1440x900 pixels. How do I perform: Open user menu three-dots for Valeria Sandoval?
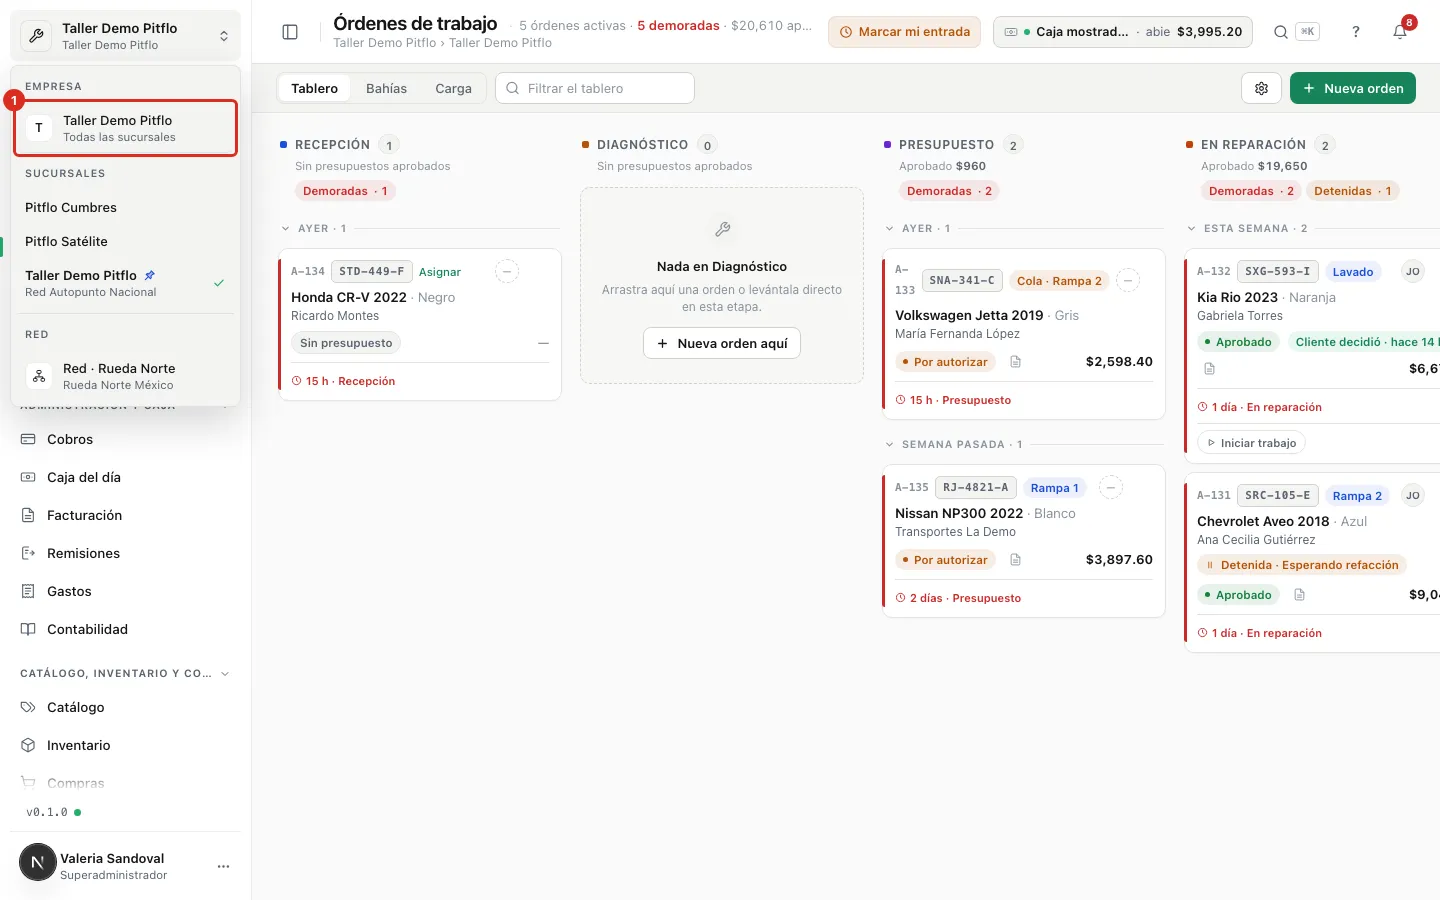pyautogui.click(x=223, y=866)
